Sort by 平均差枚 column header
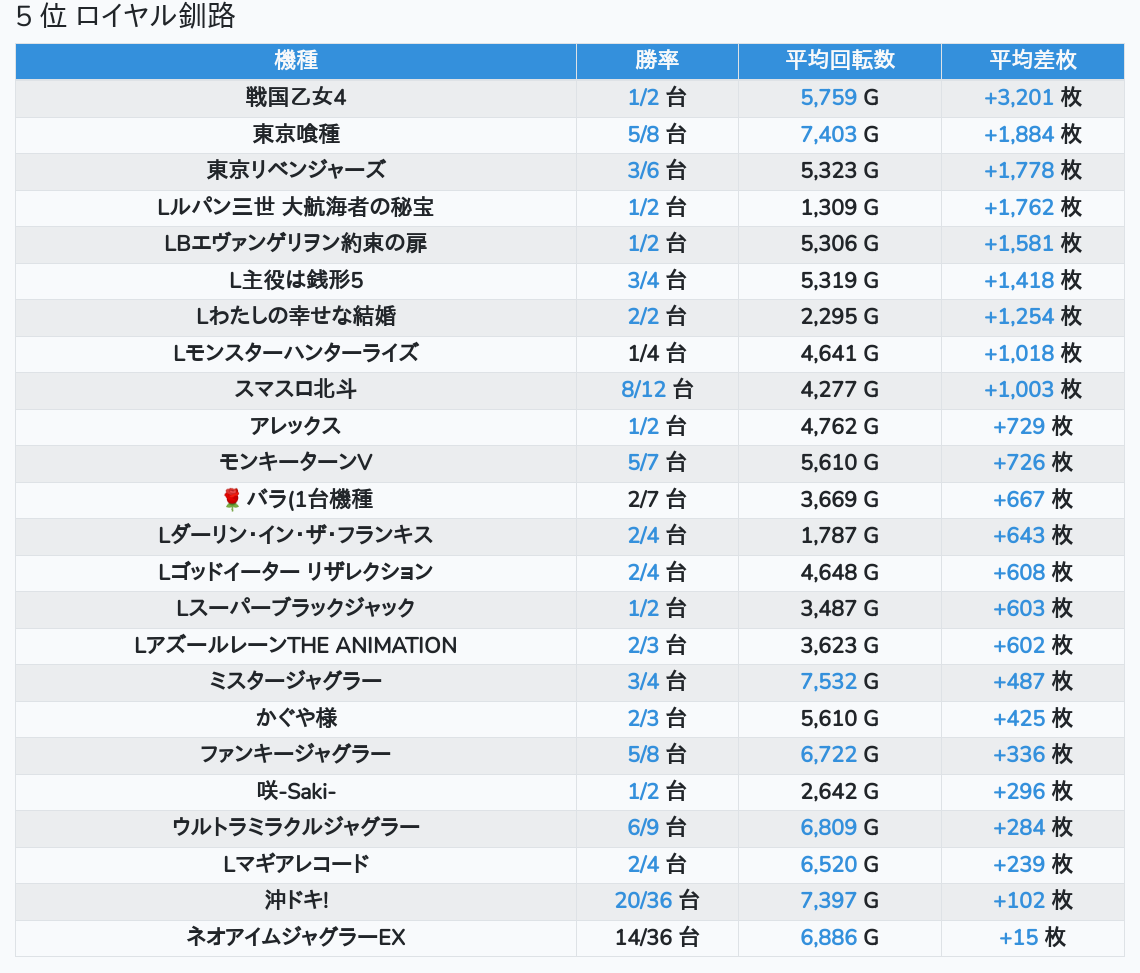1140x973 pixels. [x=1032, y=60]
